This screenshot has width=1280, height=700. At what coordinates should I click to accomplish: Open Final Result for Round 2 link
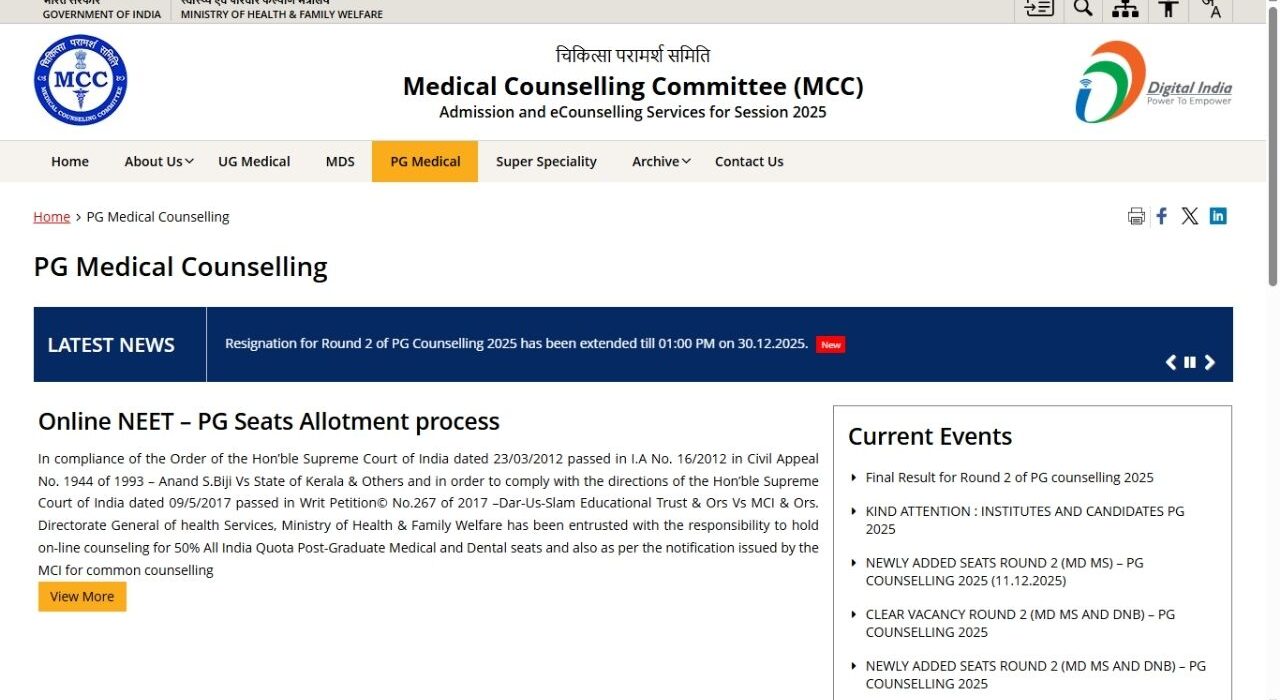tap(1008, 477)
